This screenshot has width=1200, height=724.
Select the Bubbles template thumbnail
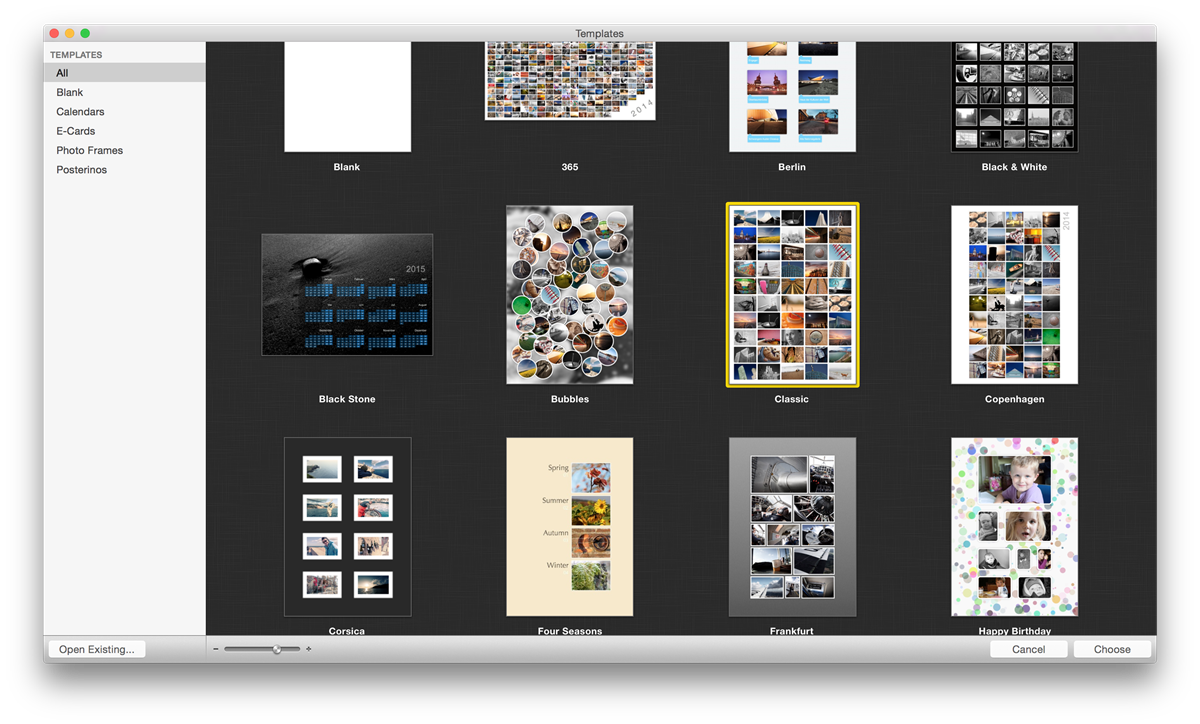(570, 295)
